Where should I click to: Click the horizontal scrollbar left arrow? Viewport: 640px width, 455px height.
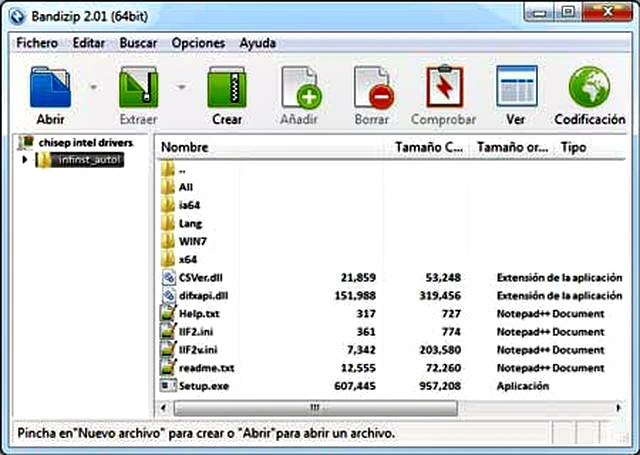click(164, 408)
